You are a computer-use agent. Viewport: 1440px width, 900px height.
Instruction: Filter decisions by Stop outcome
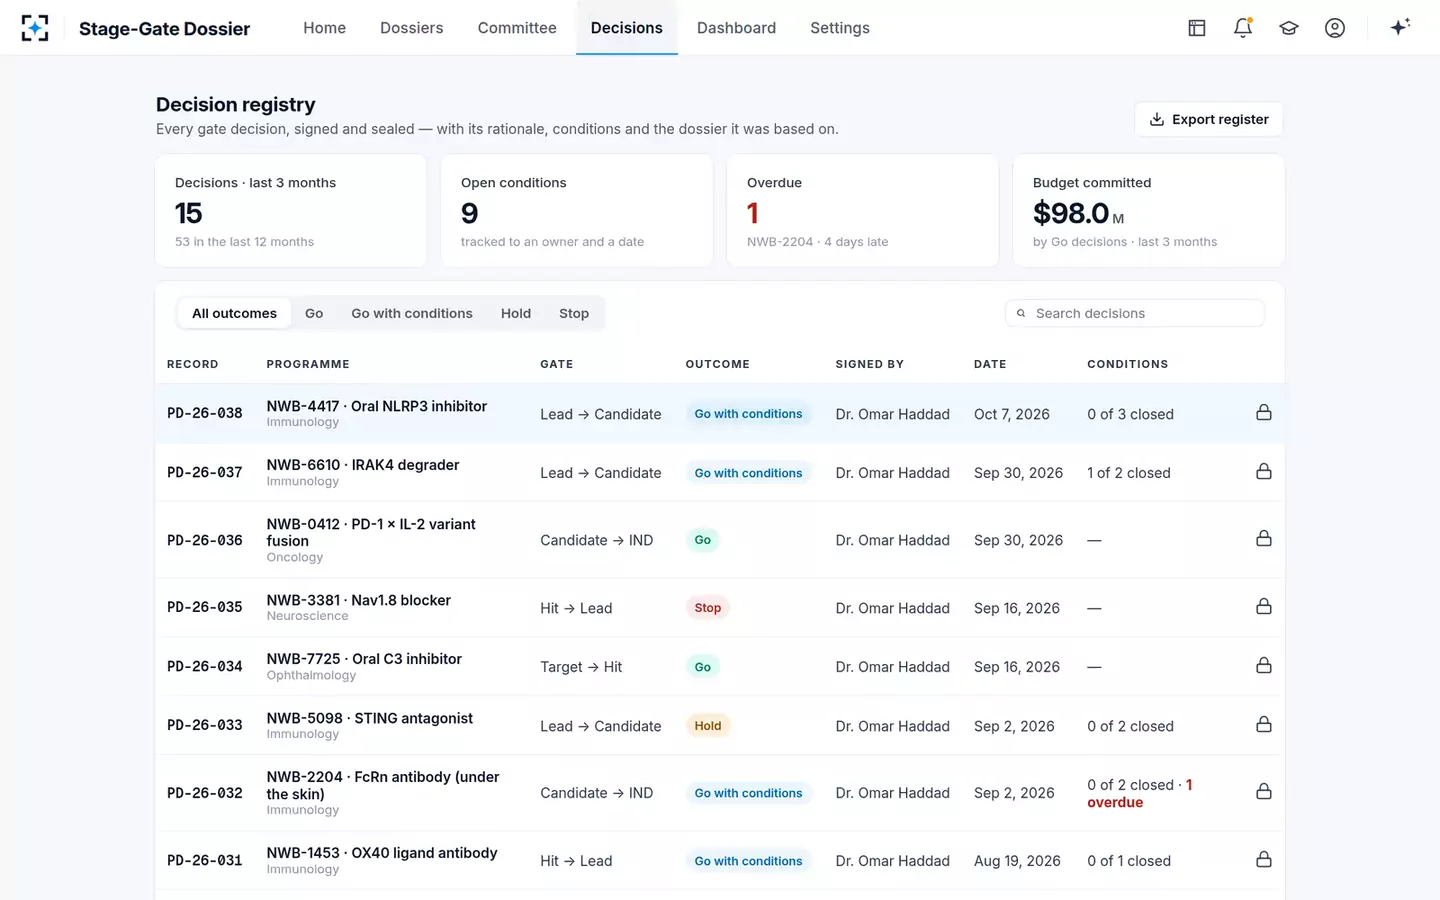574,313
